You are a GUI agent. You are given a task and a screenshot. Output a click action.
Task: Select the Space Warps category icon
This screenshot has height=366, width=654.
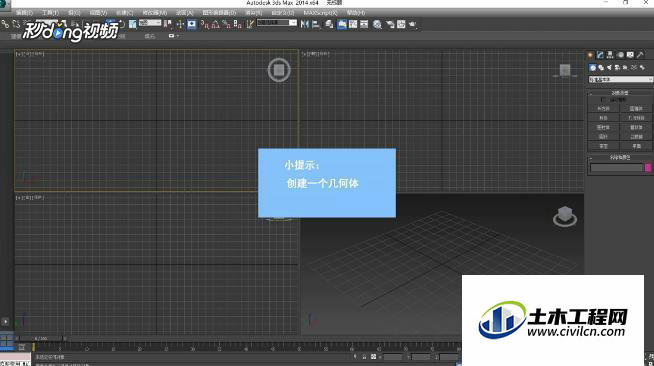click(634, 68)
